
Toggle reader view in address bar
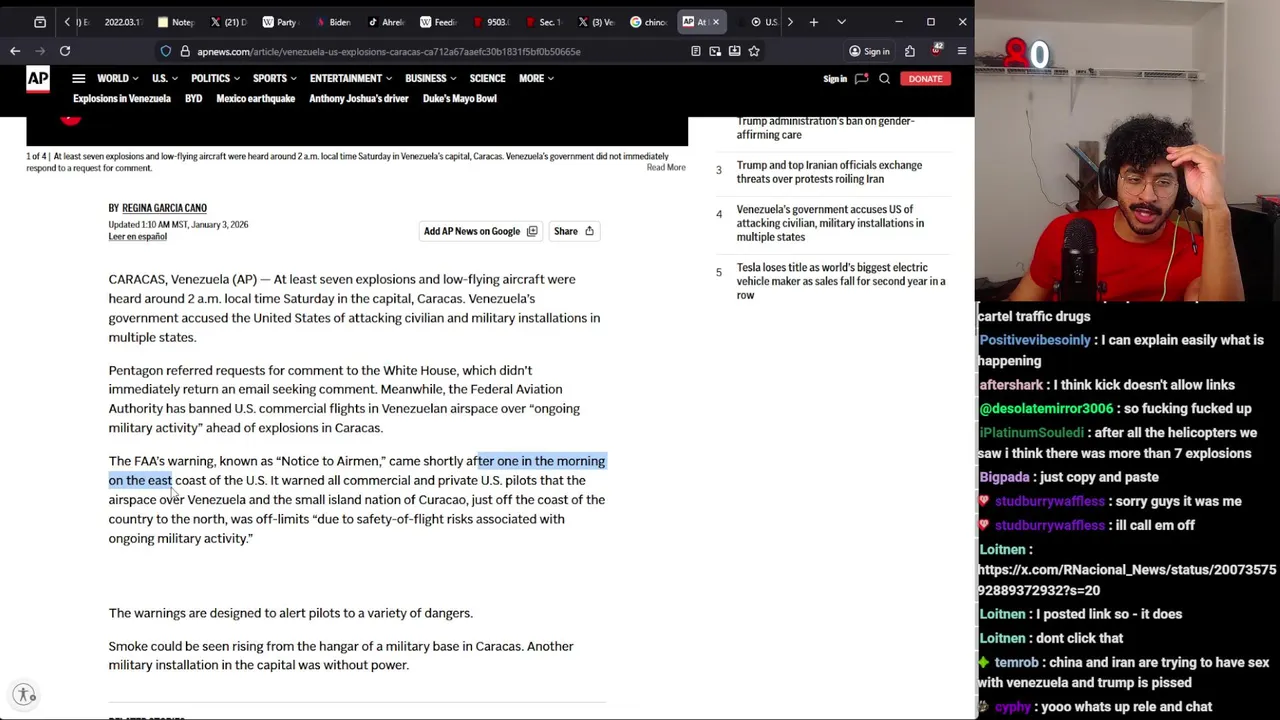(696, 51)
